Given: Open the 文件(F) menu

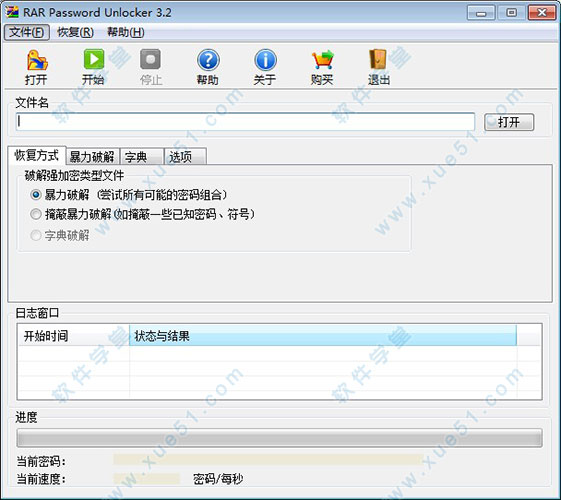Looking at the screenshot, I should [x=26, y=33].
